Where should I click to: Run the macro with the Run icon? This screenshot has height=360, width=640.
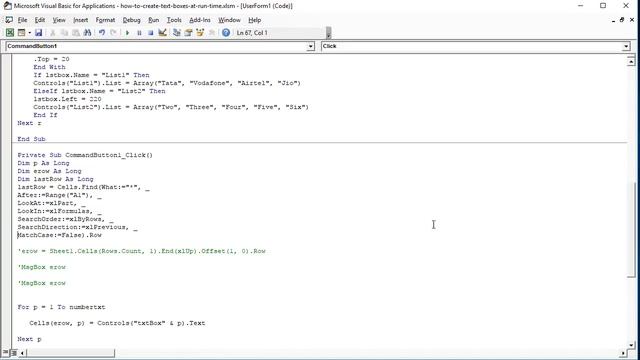[x=127, y=33]
